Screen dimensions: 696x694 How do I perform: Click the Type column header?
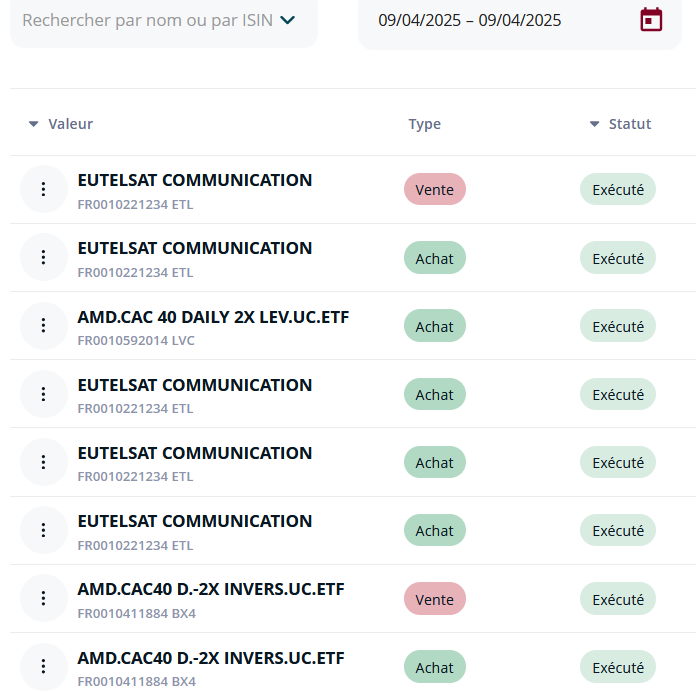coord(425,124)
